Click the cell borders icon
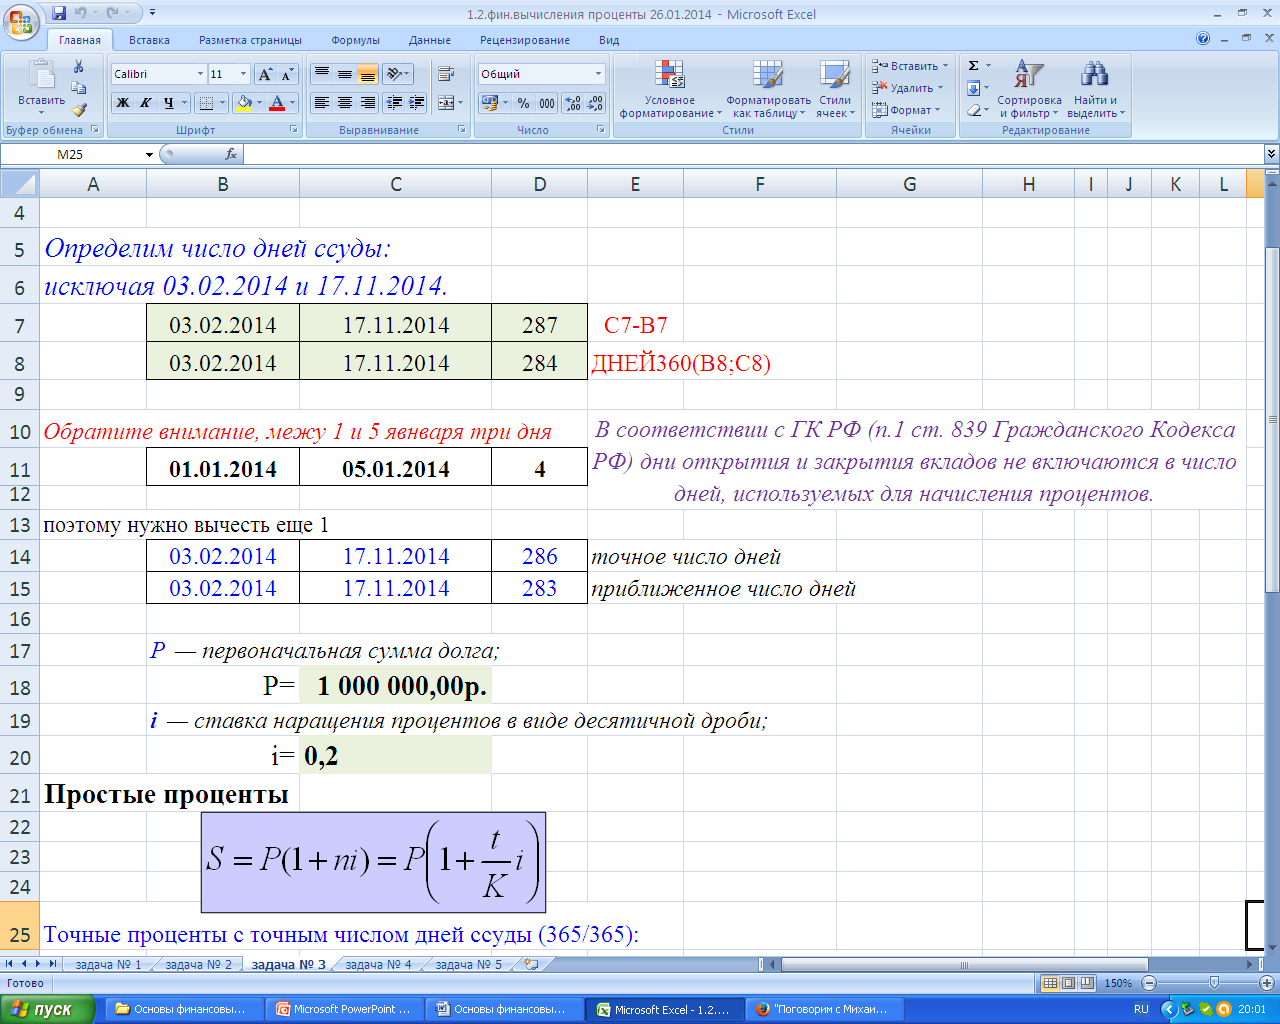 tap(205, 102)
